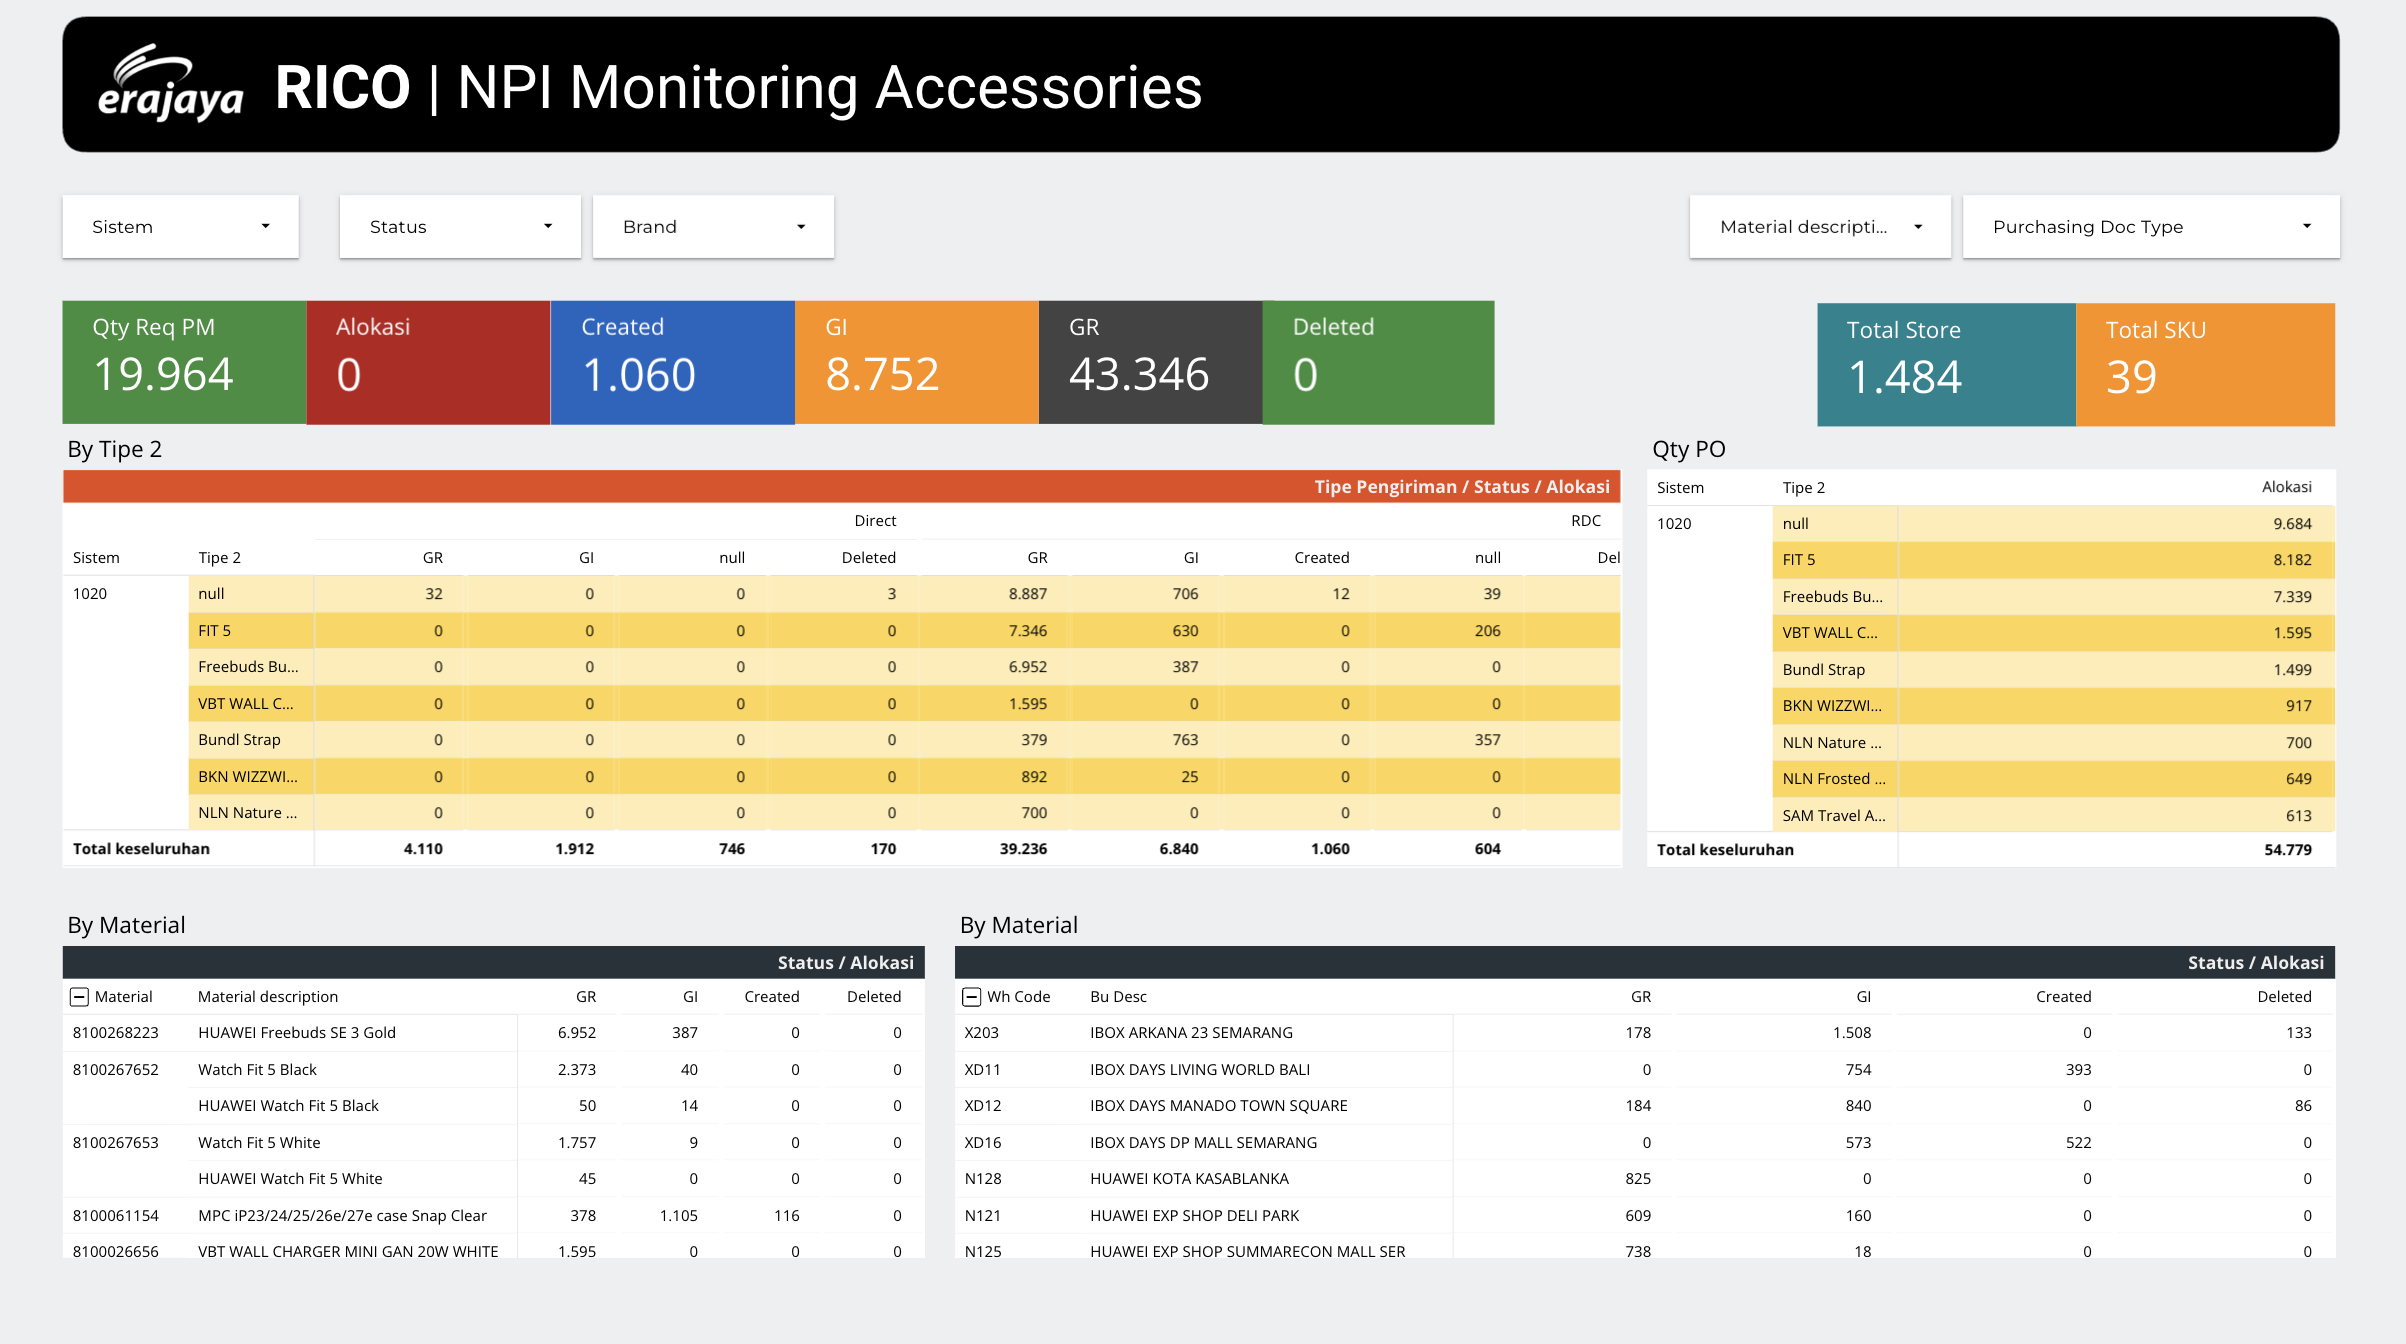Click FIT 5 row in Qty PO table

pos(2054,560)
